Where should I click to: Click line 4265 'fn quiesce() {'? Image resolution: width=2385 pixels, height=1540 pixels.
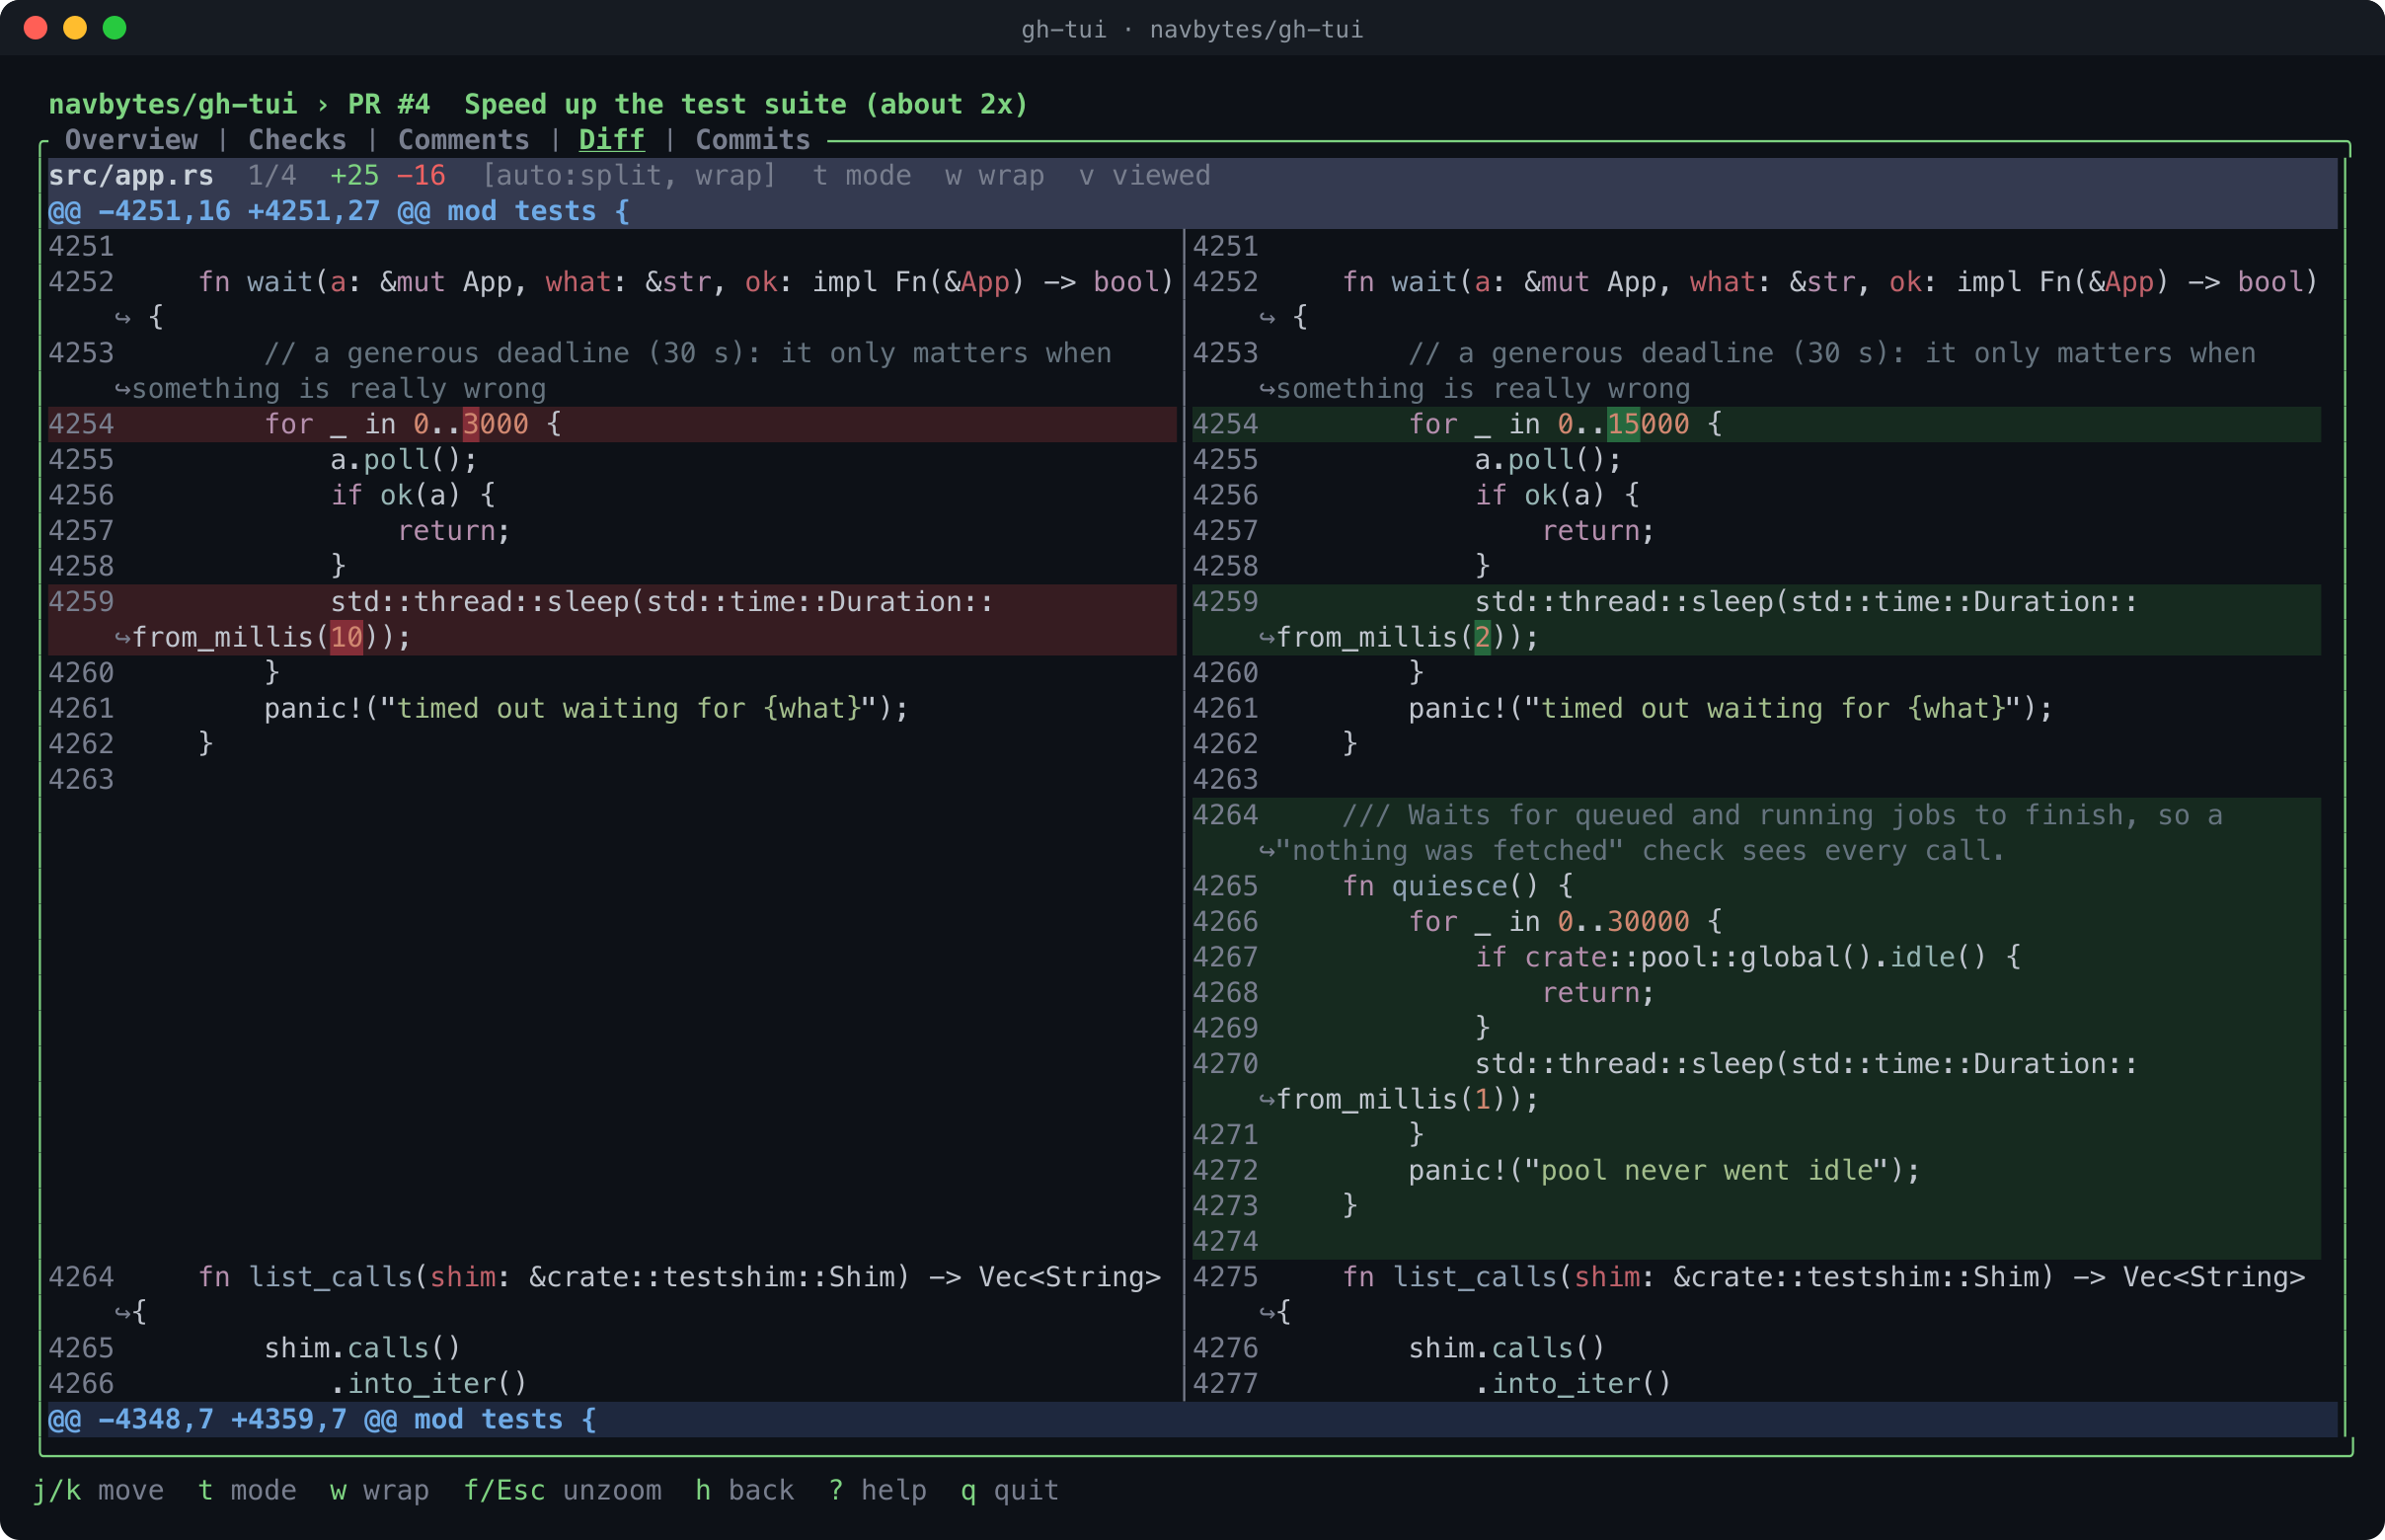click(x=1756, y=886)
